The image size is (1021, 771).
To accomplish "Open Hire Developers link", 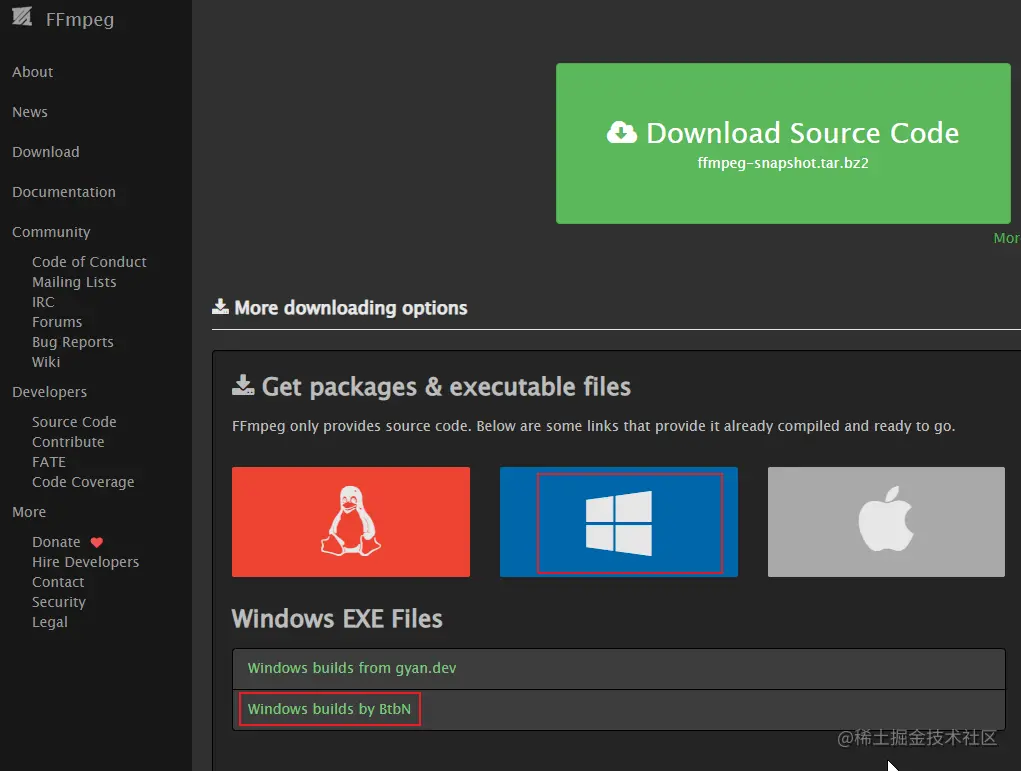I will [85, 562].
